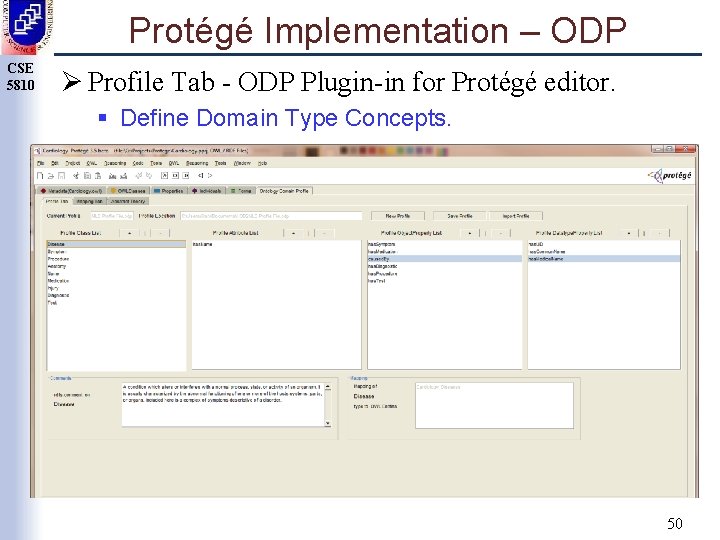Select hasMedicalName in the DatatypeProperty list

[x=604, y=259]
